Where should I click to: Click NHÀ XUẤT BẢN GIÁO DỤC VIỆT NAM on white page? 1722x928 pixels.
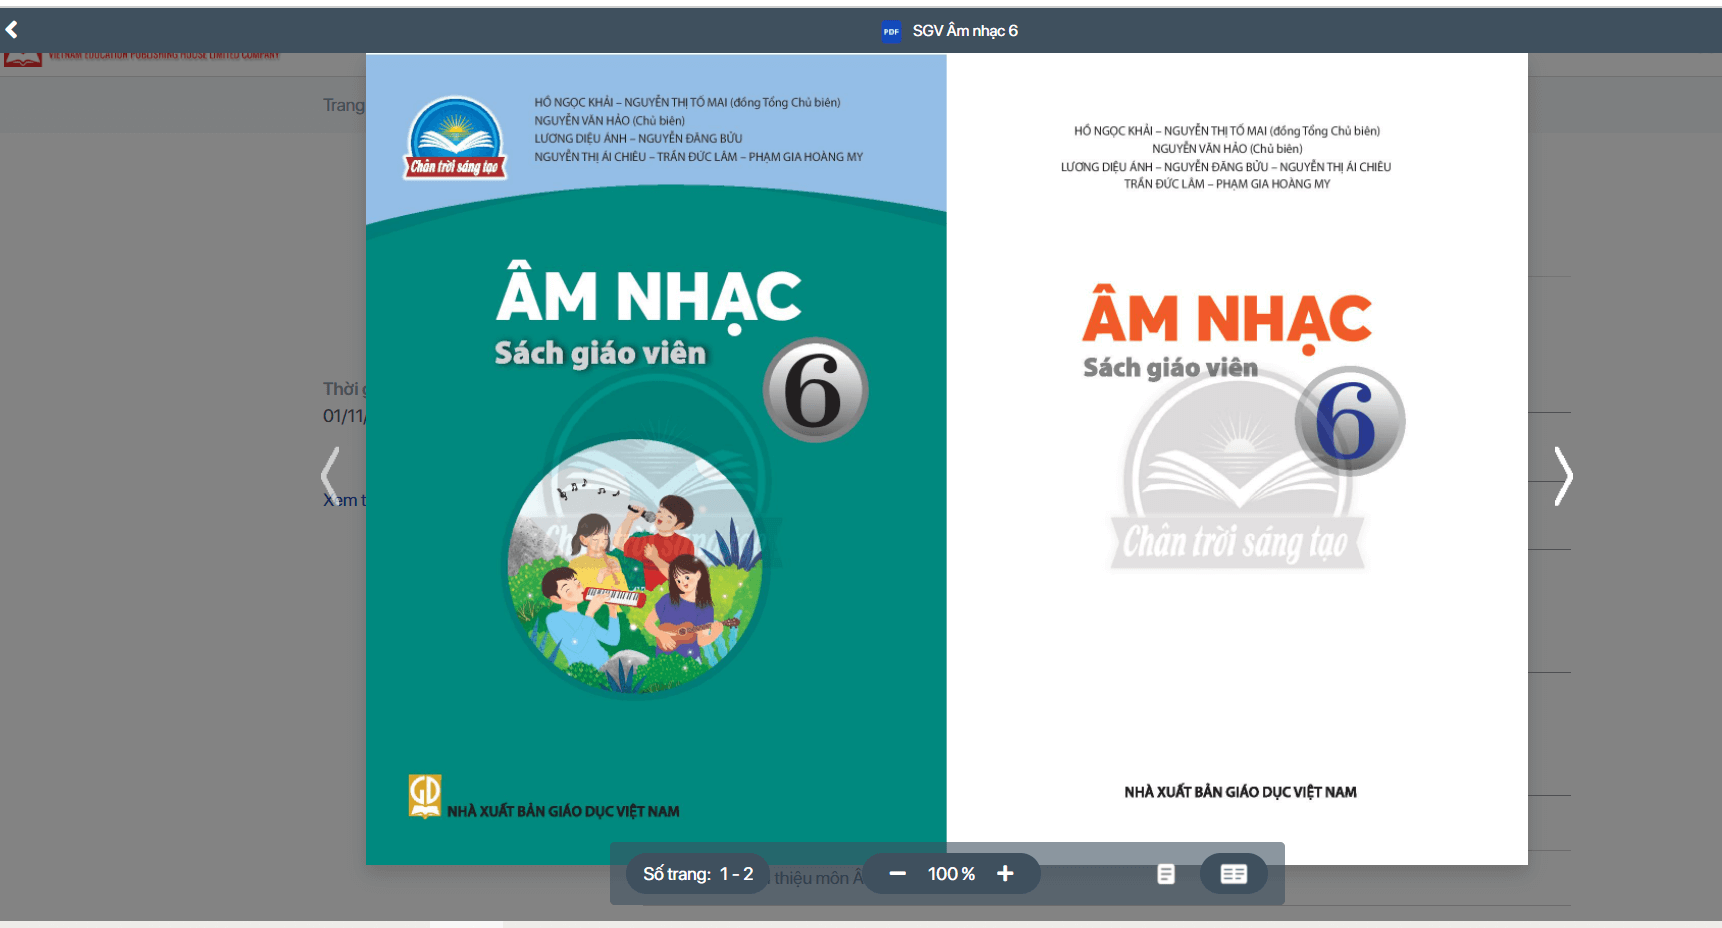coord(1240,792)
